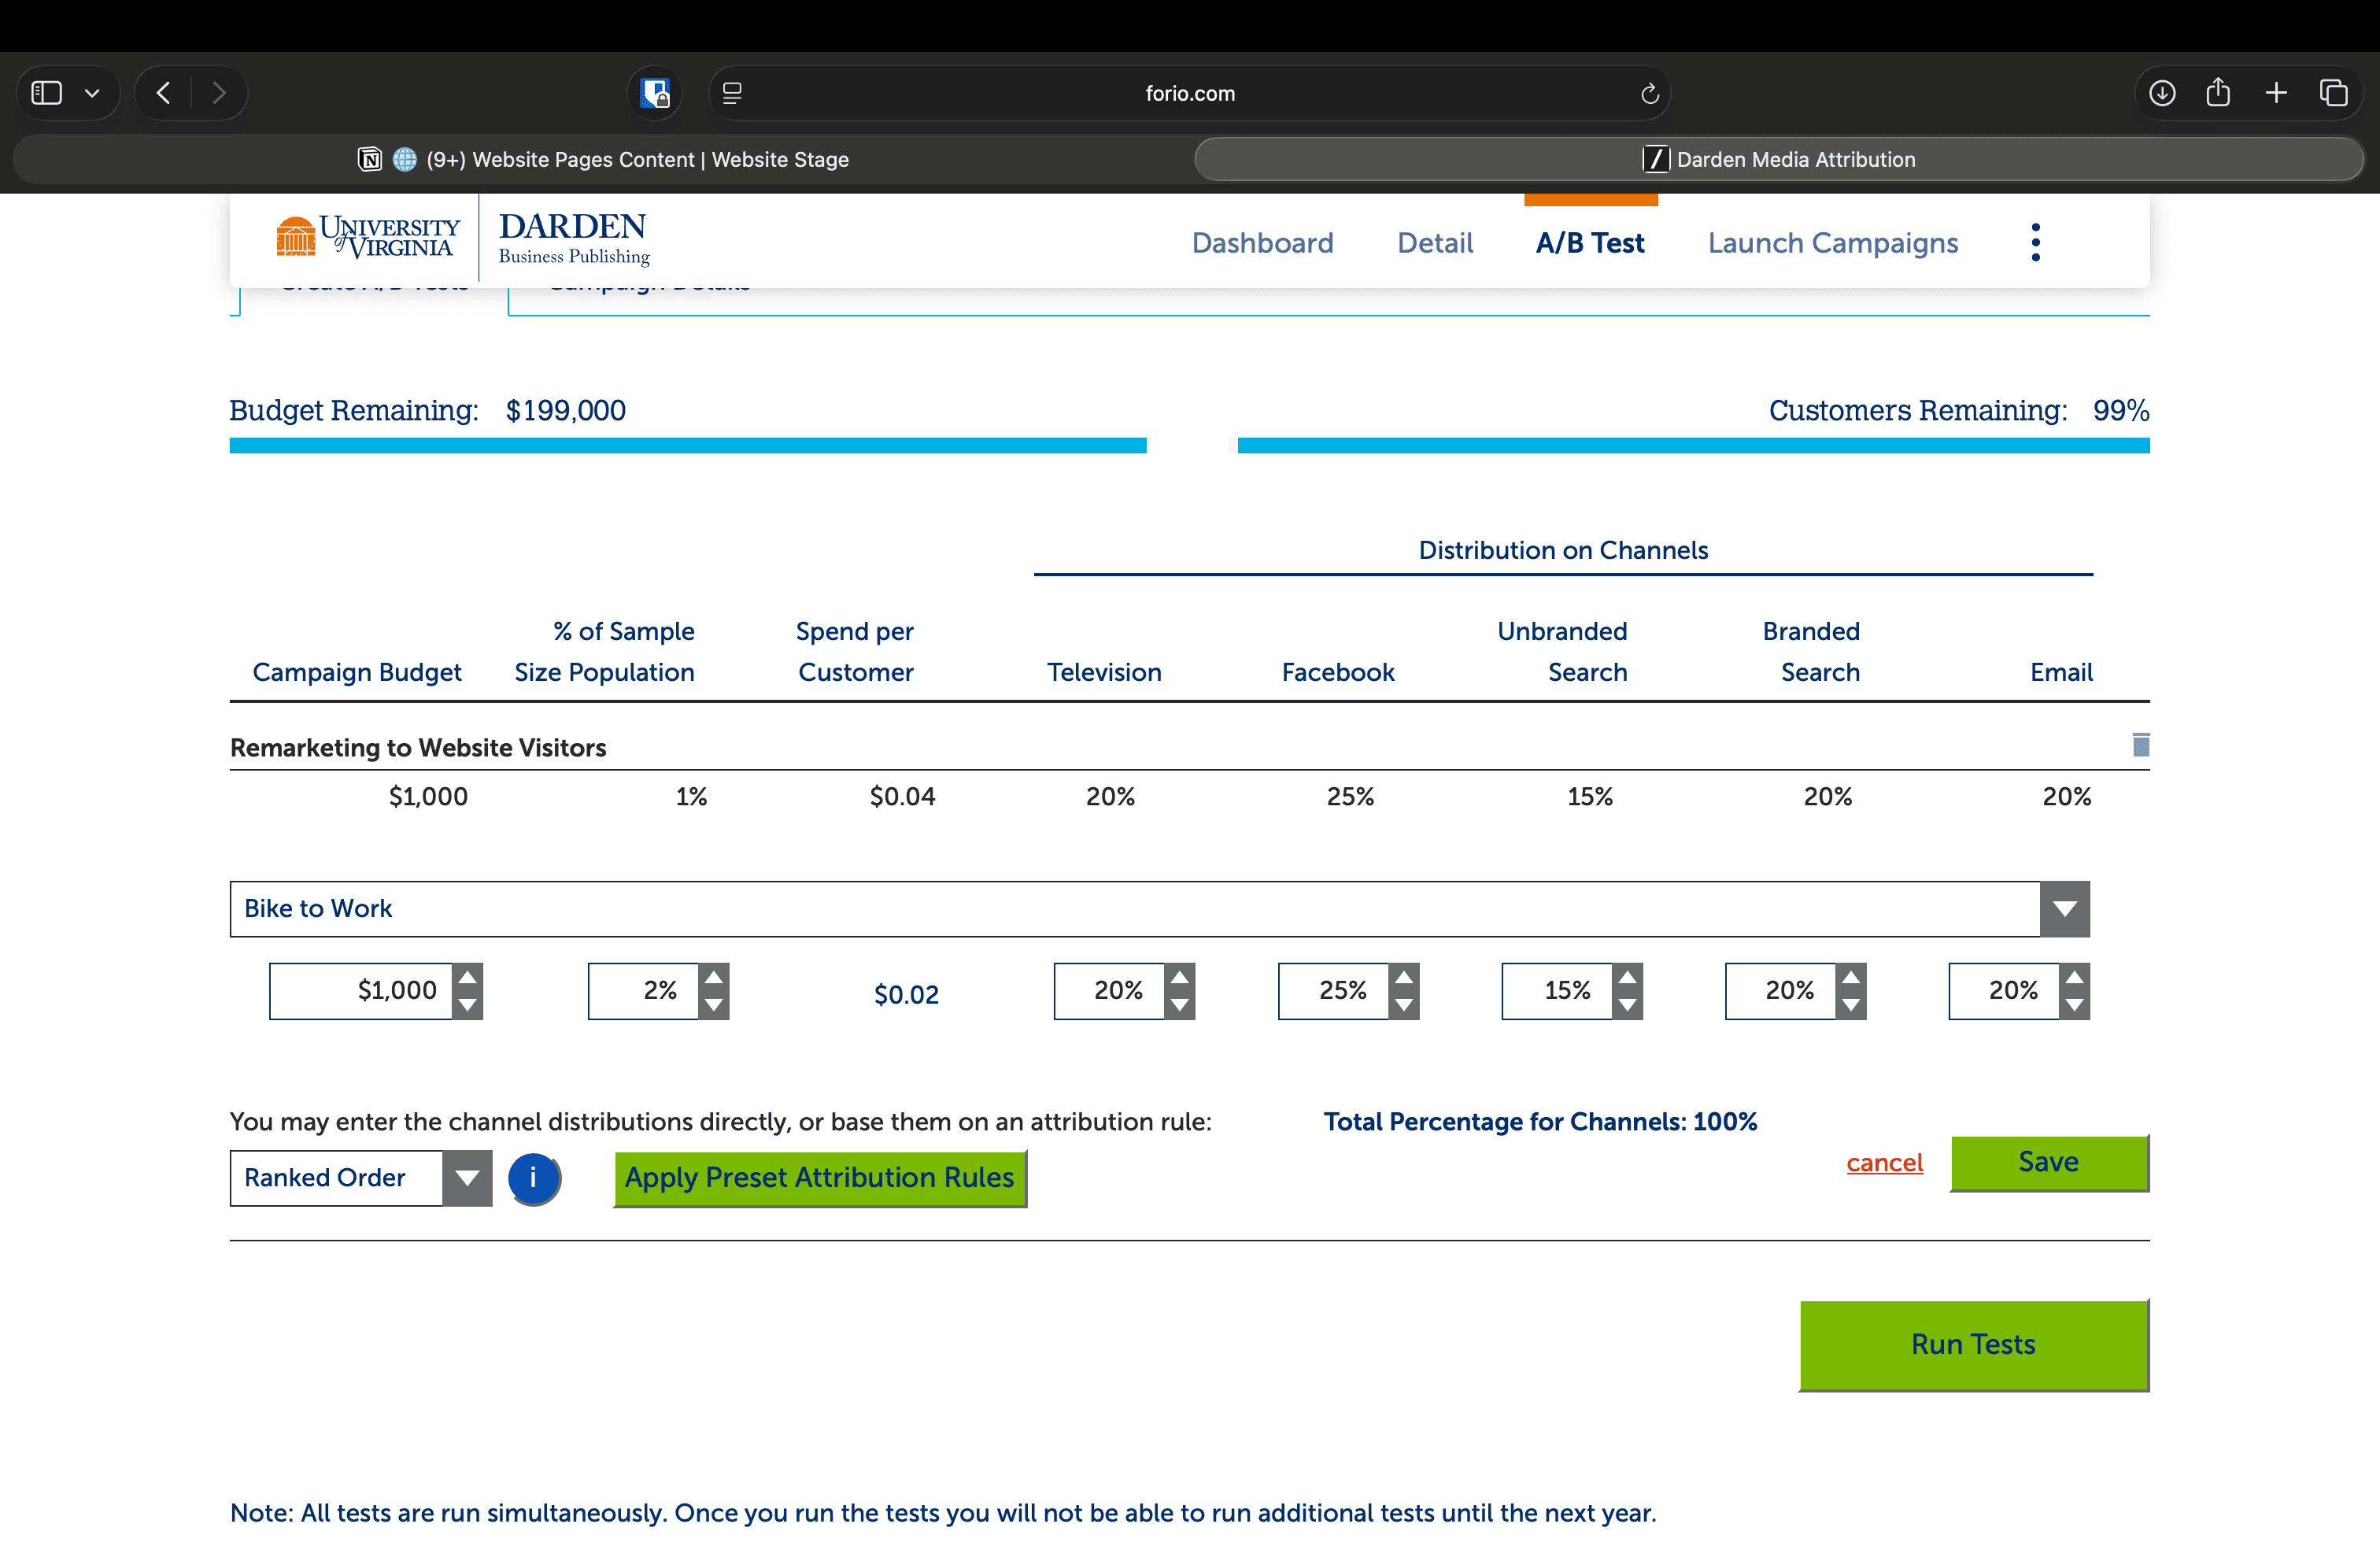Image resolution: width=2380 pixels, height=1546 pixels.
Task: Click the Safari share icon
Action: (x=2218, y=93)
